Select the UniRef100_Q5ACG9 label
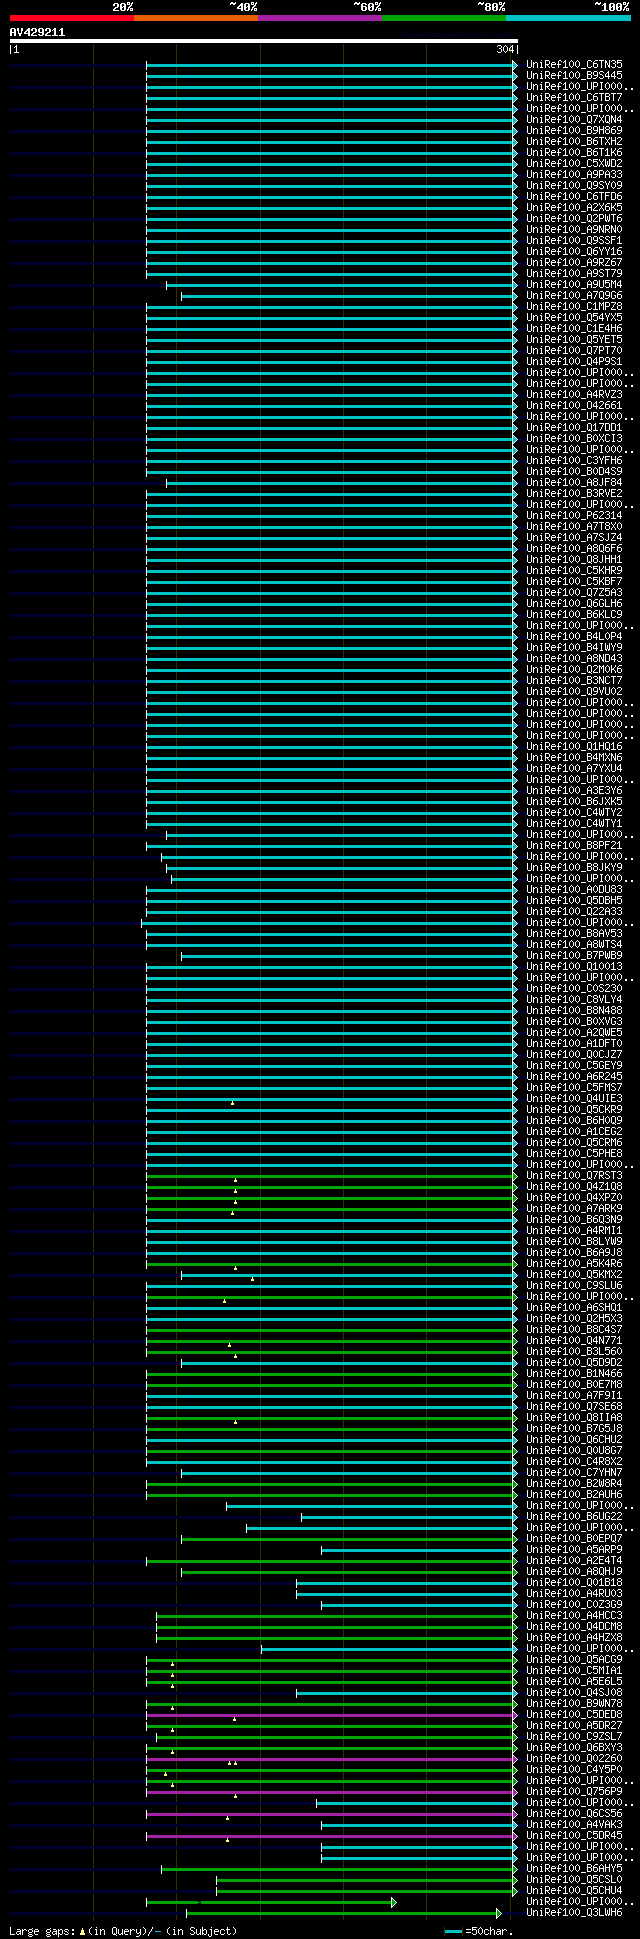Image resolution: width=640 pixels, height=1939 pixels. pyautogui.click(x=574, y=1659)
